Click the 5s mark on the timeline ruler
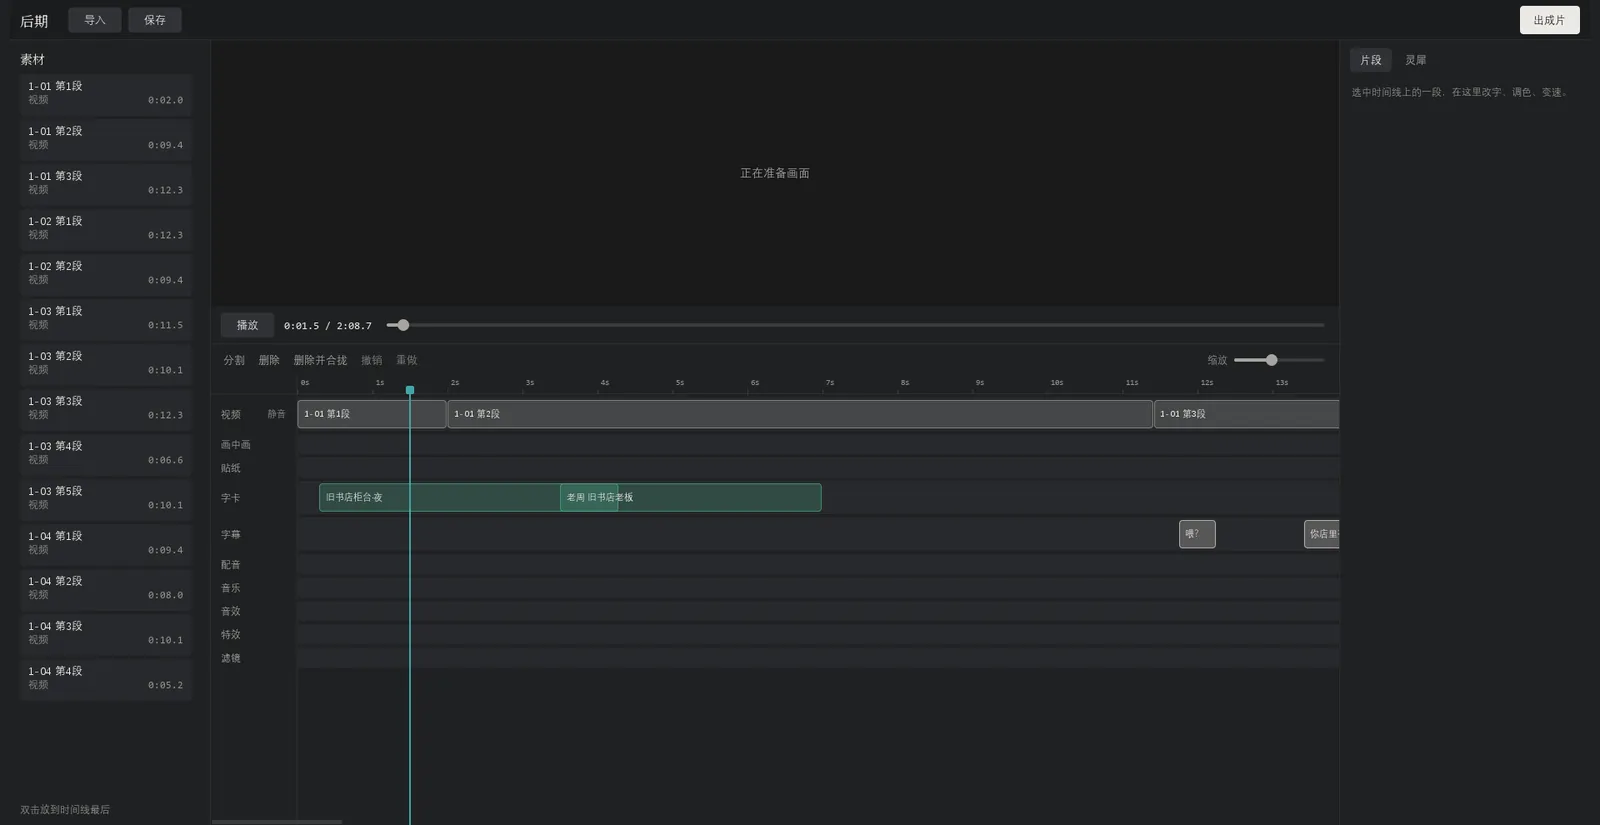1600x825 pixels. pos(679,383)
